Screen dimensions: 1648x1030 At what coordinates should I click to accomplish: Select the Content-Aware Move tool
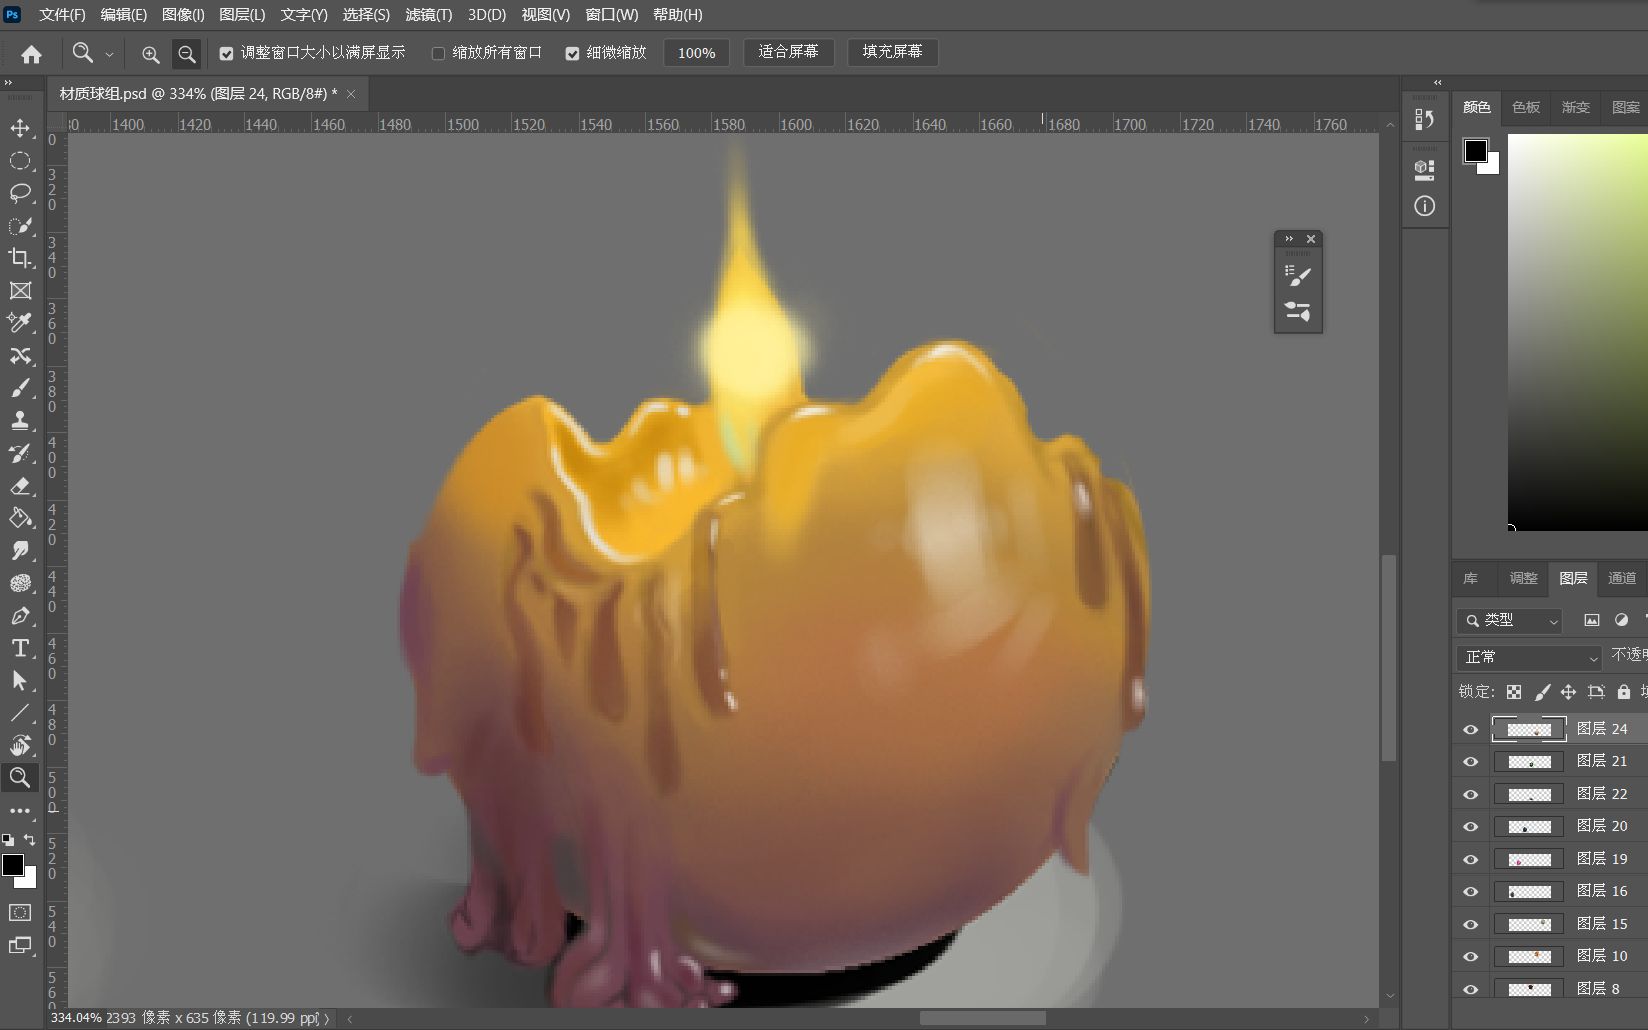(20, 356)
